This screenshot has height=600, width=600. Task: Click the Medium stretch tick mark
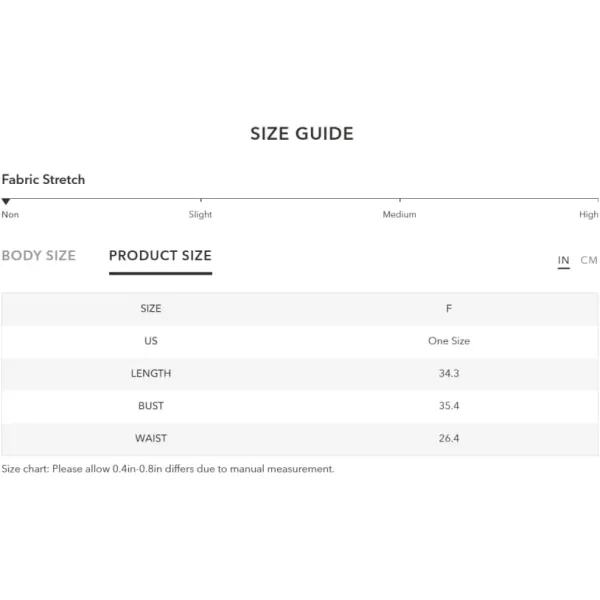pyautogui.click(x=400, y=200)
